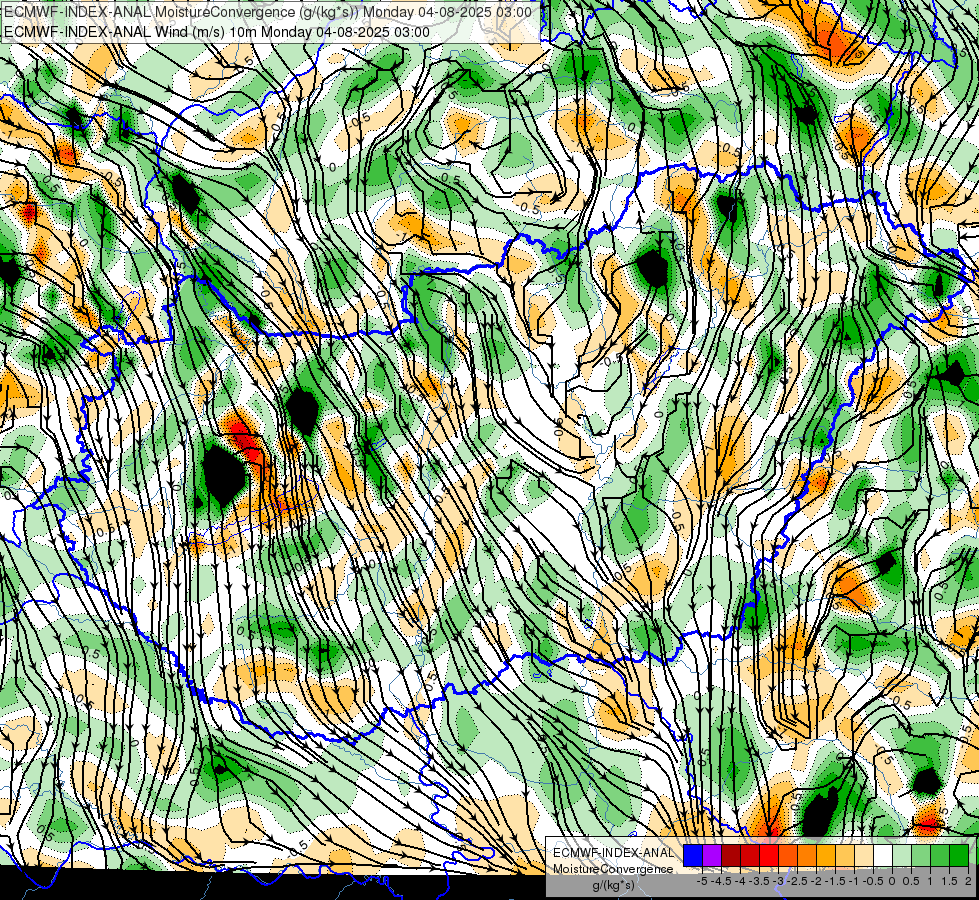Screen dimensions: 979x900
Task: Click the -4.5 legend tick label
Action: tap(721, 881)
